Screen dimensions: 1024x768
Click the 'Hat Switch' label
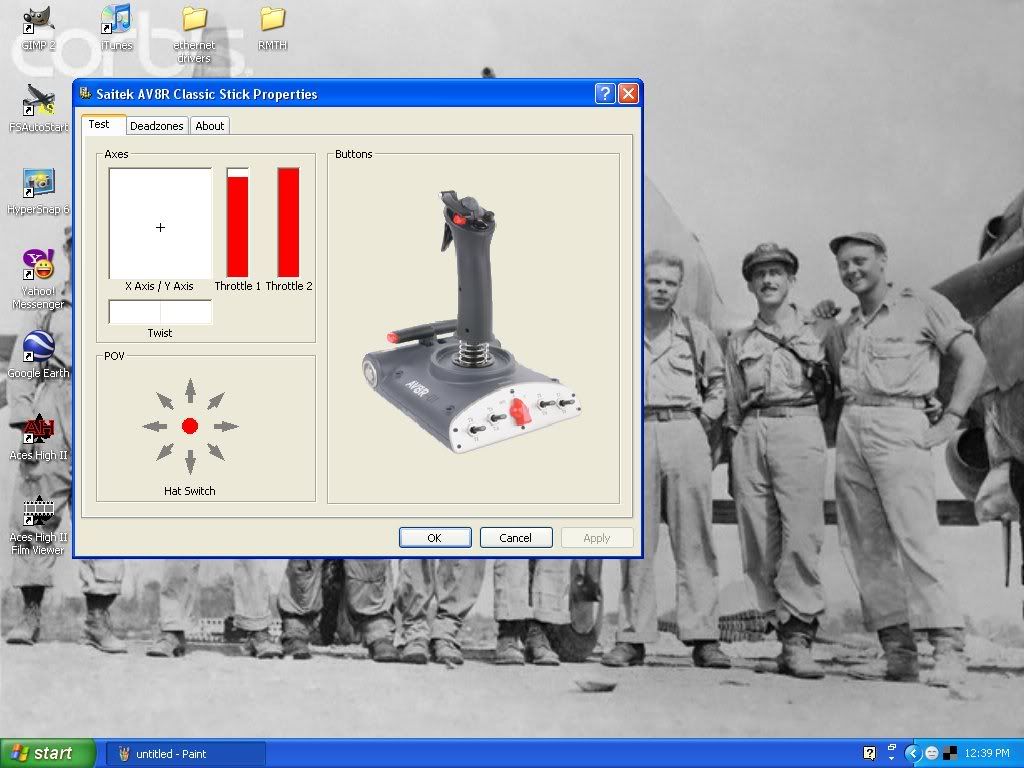pyautogui.click(x=189, y=491)
